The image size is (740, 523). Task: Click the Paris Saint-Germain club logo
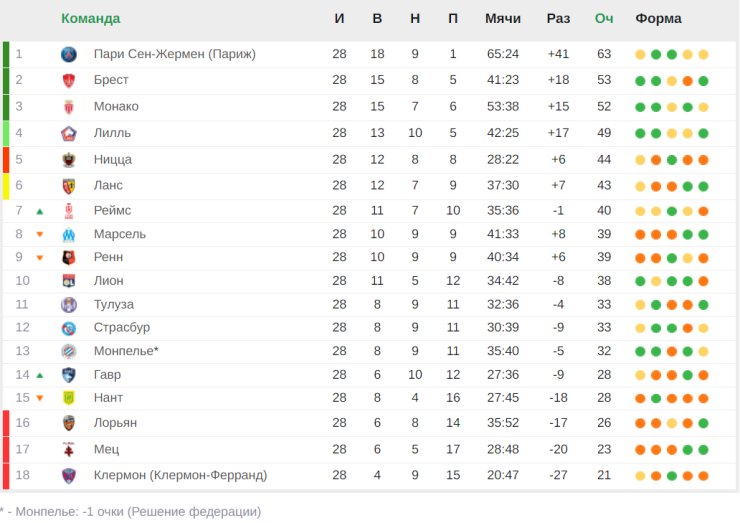coord(69,54)
